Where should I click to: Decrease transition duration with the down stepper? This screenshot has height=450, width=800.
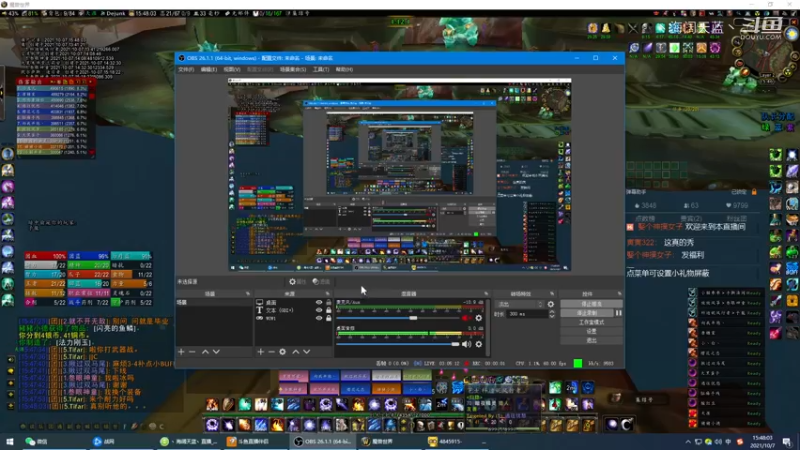[552, 316]
